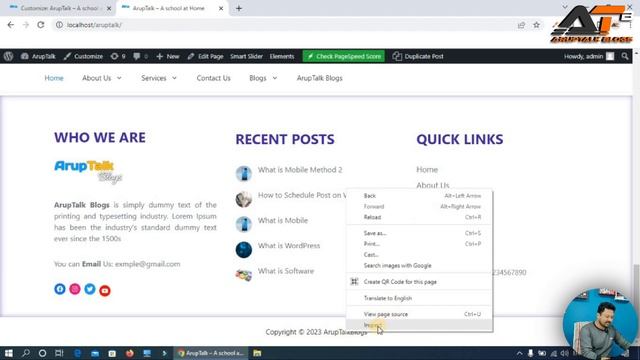
Task: Click New in the admin bar
Action: pyautogui.click(x=167, y=56)
